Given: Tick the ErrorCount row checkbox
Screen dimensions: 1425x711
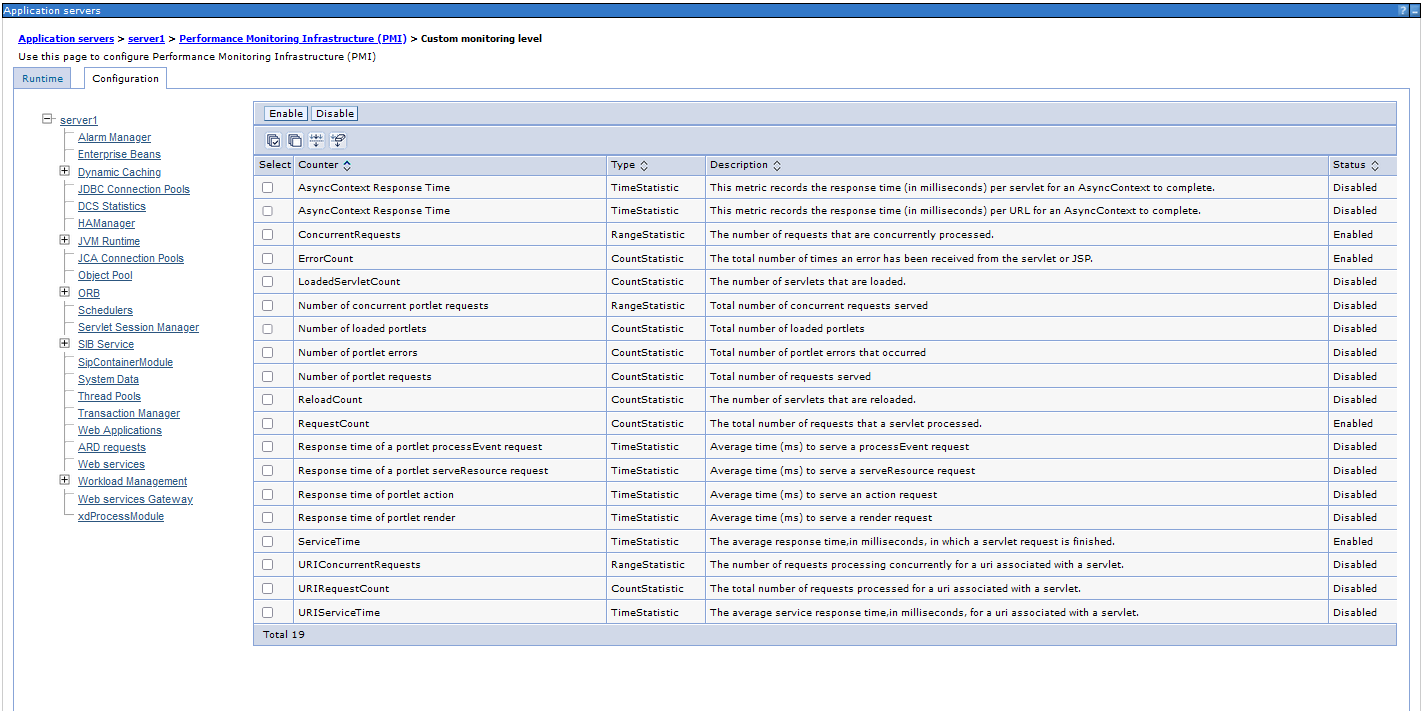Looking at the screenshot, I should pos(267,258).
